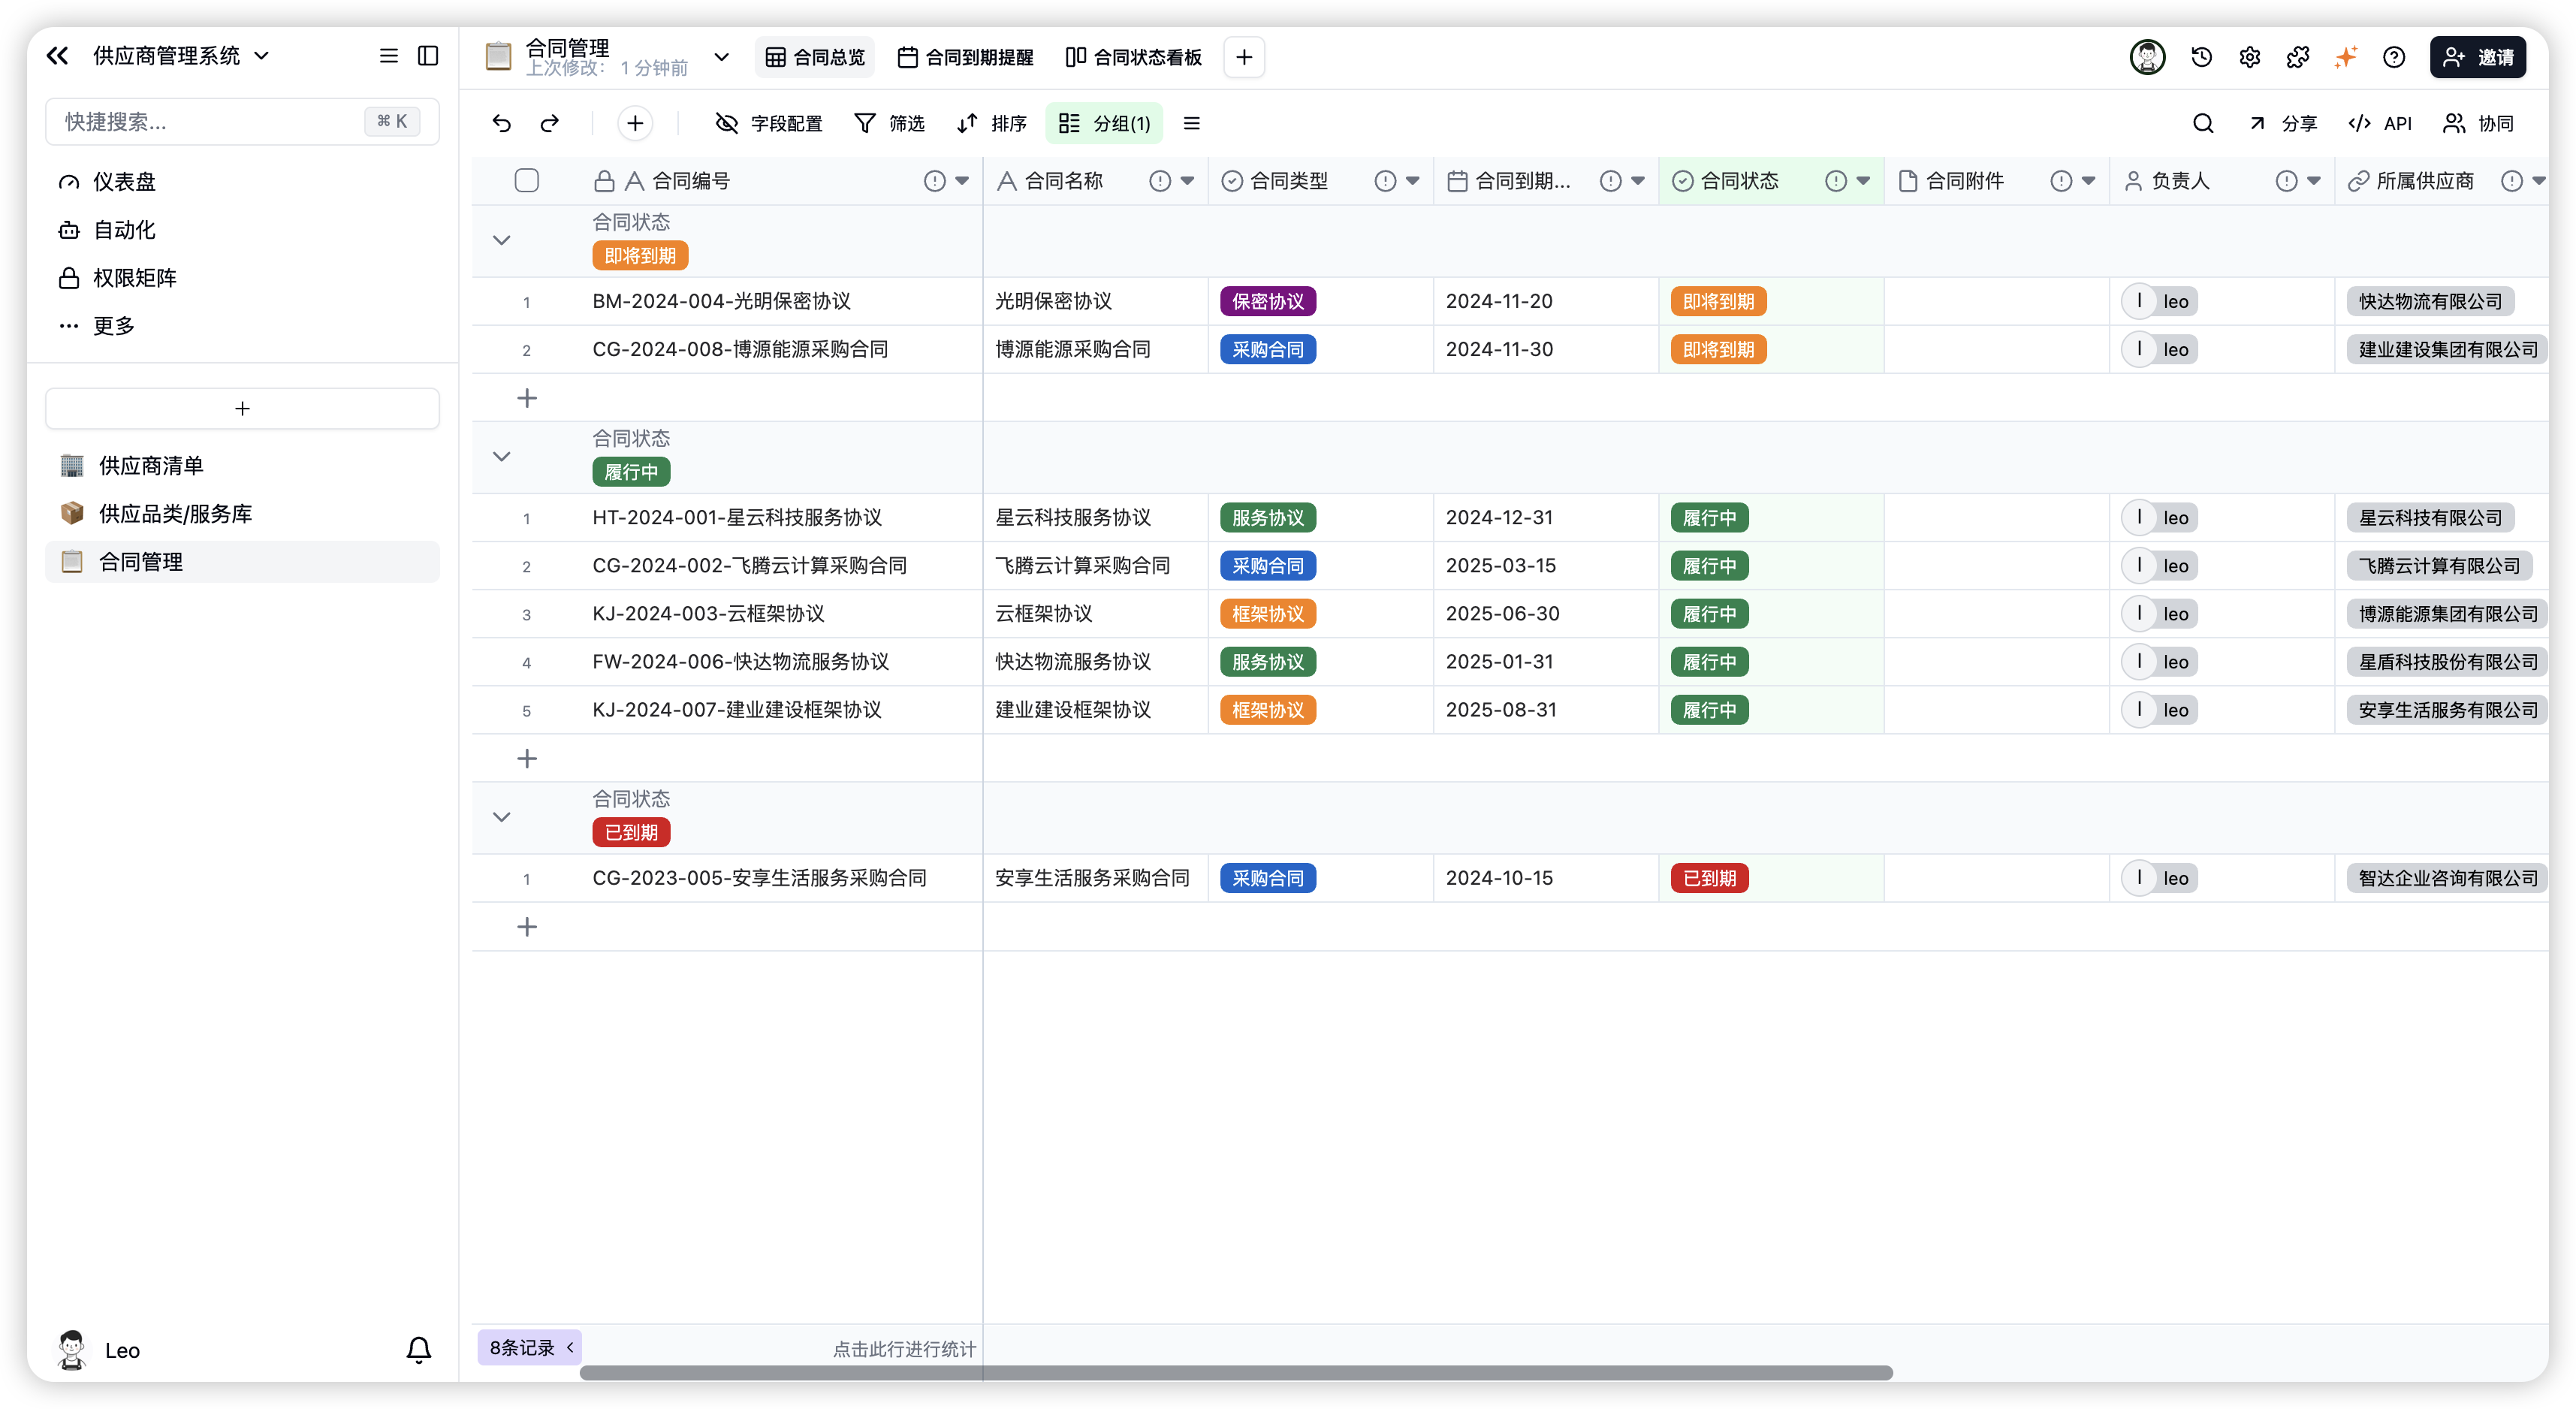The height and width of the screenshot is (1409, 2576).
Task: Toggle the sidebar panel layout icon
Action: (x=428, y=56)
